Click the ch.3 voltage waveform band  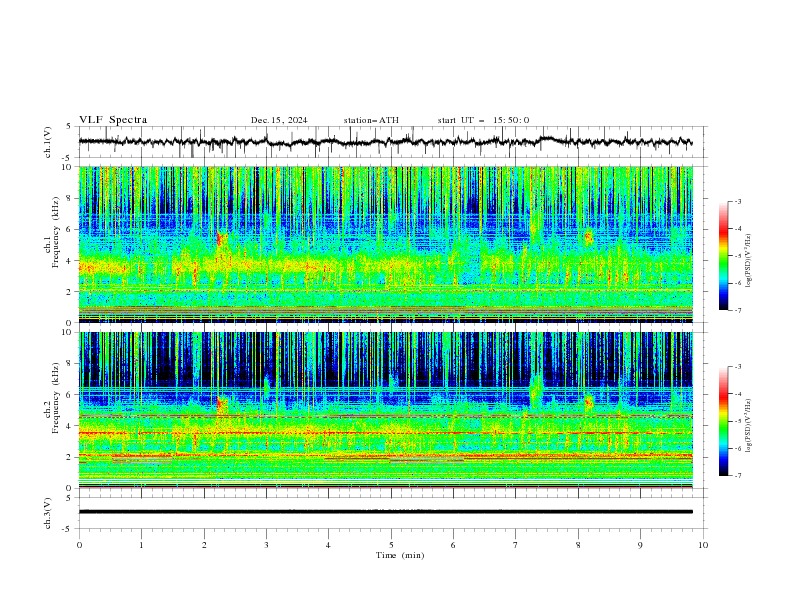click(x=385, y=512)
